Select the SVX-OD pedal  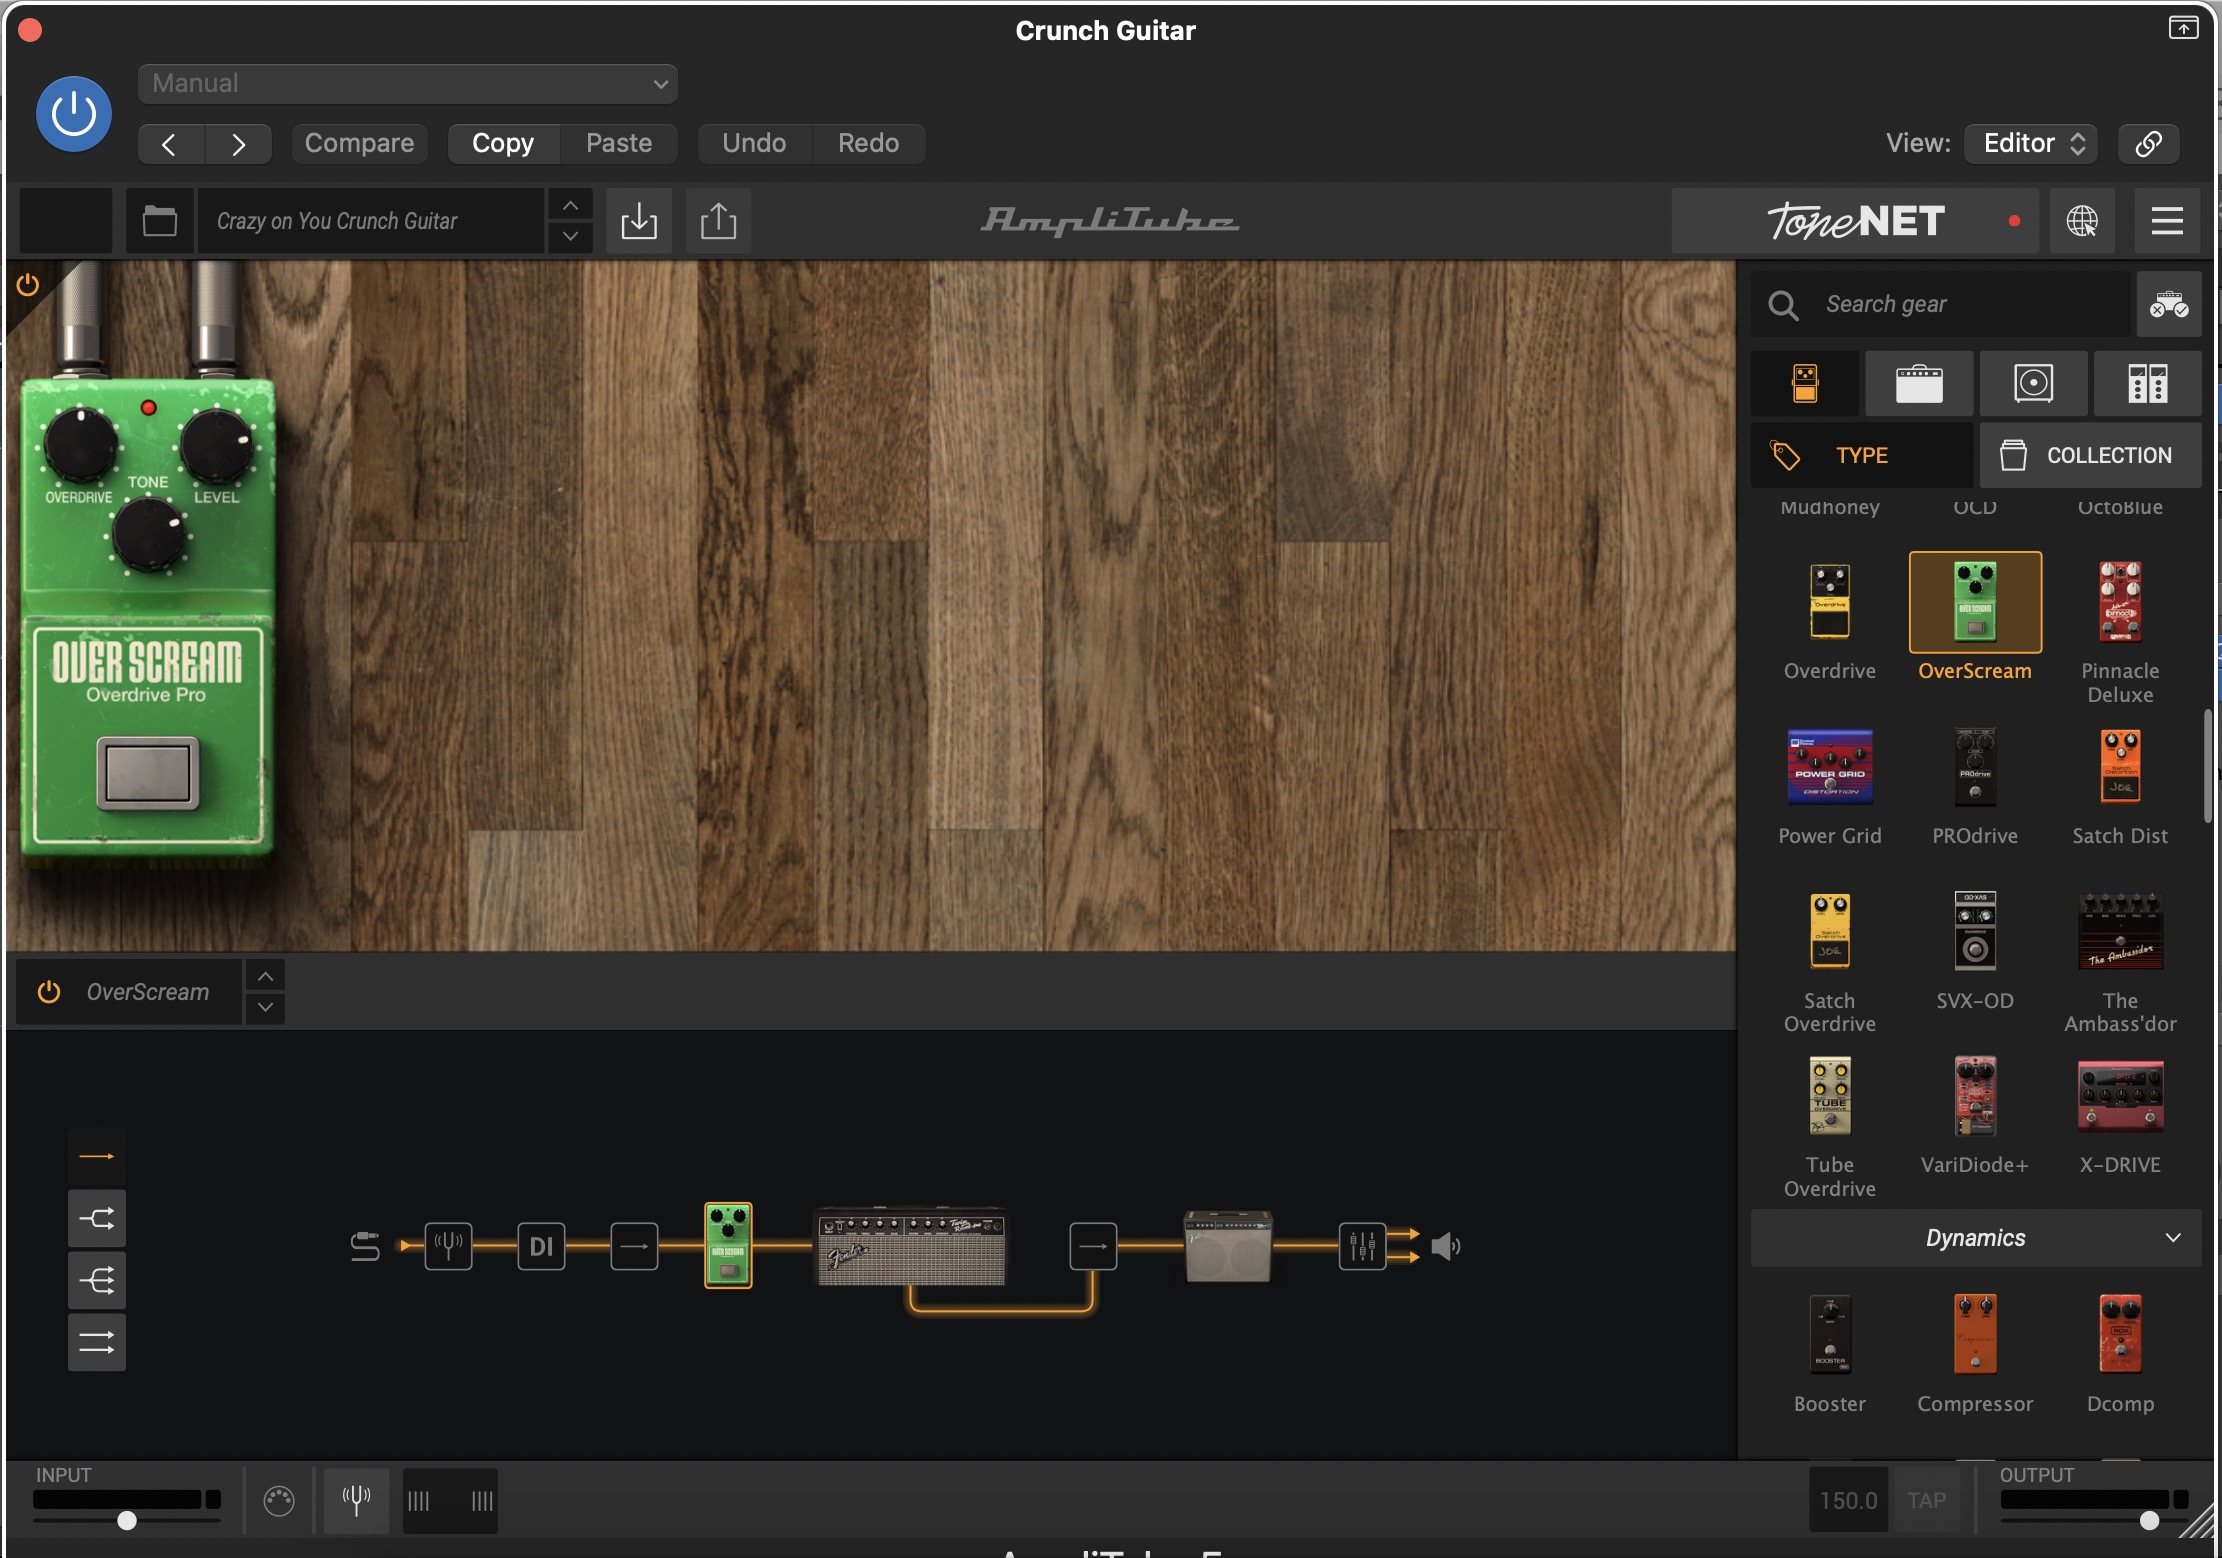coord(1975,931)
